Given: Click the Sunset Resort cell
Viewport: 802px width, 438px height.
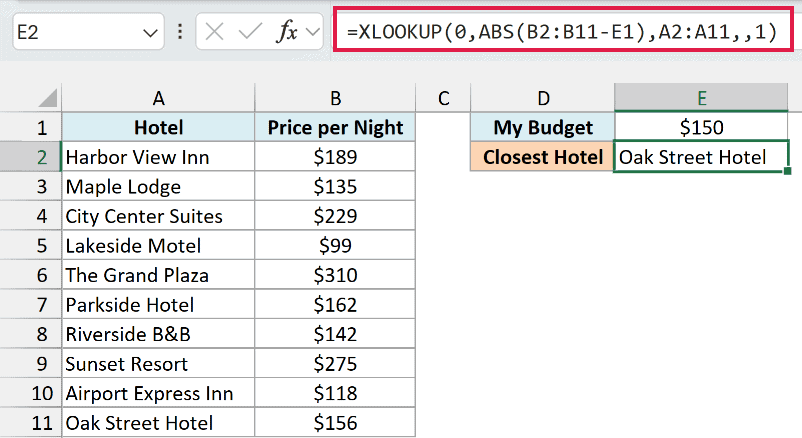Looking at the screenshot, I should click(x=159, y=364).
